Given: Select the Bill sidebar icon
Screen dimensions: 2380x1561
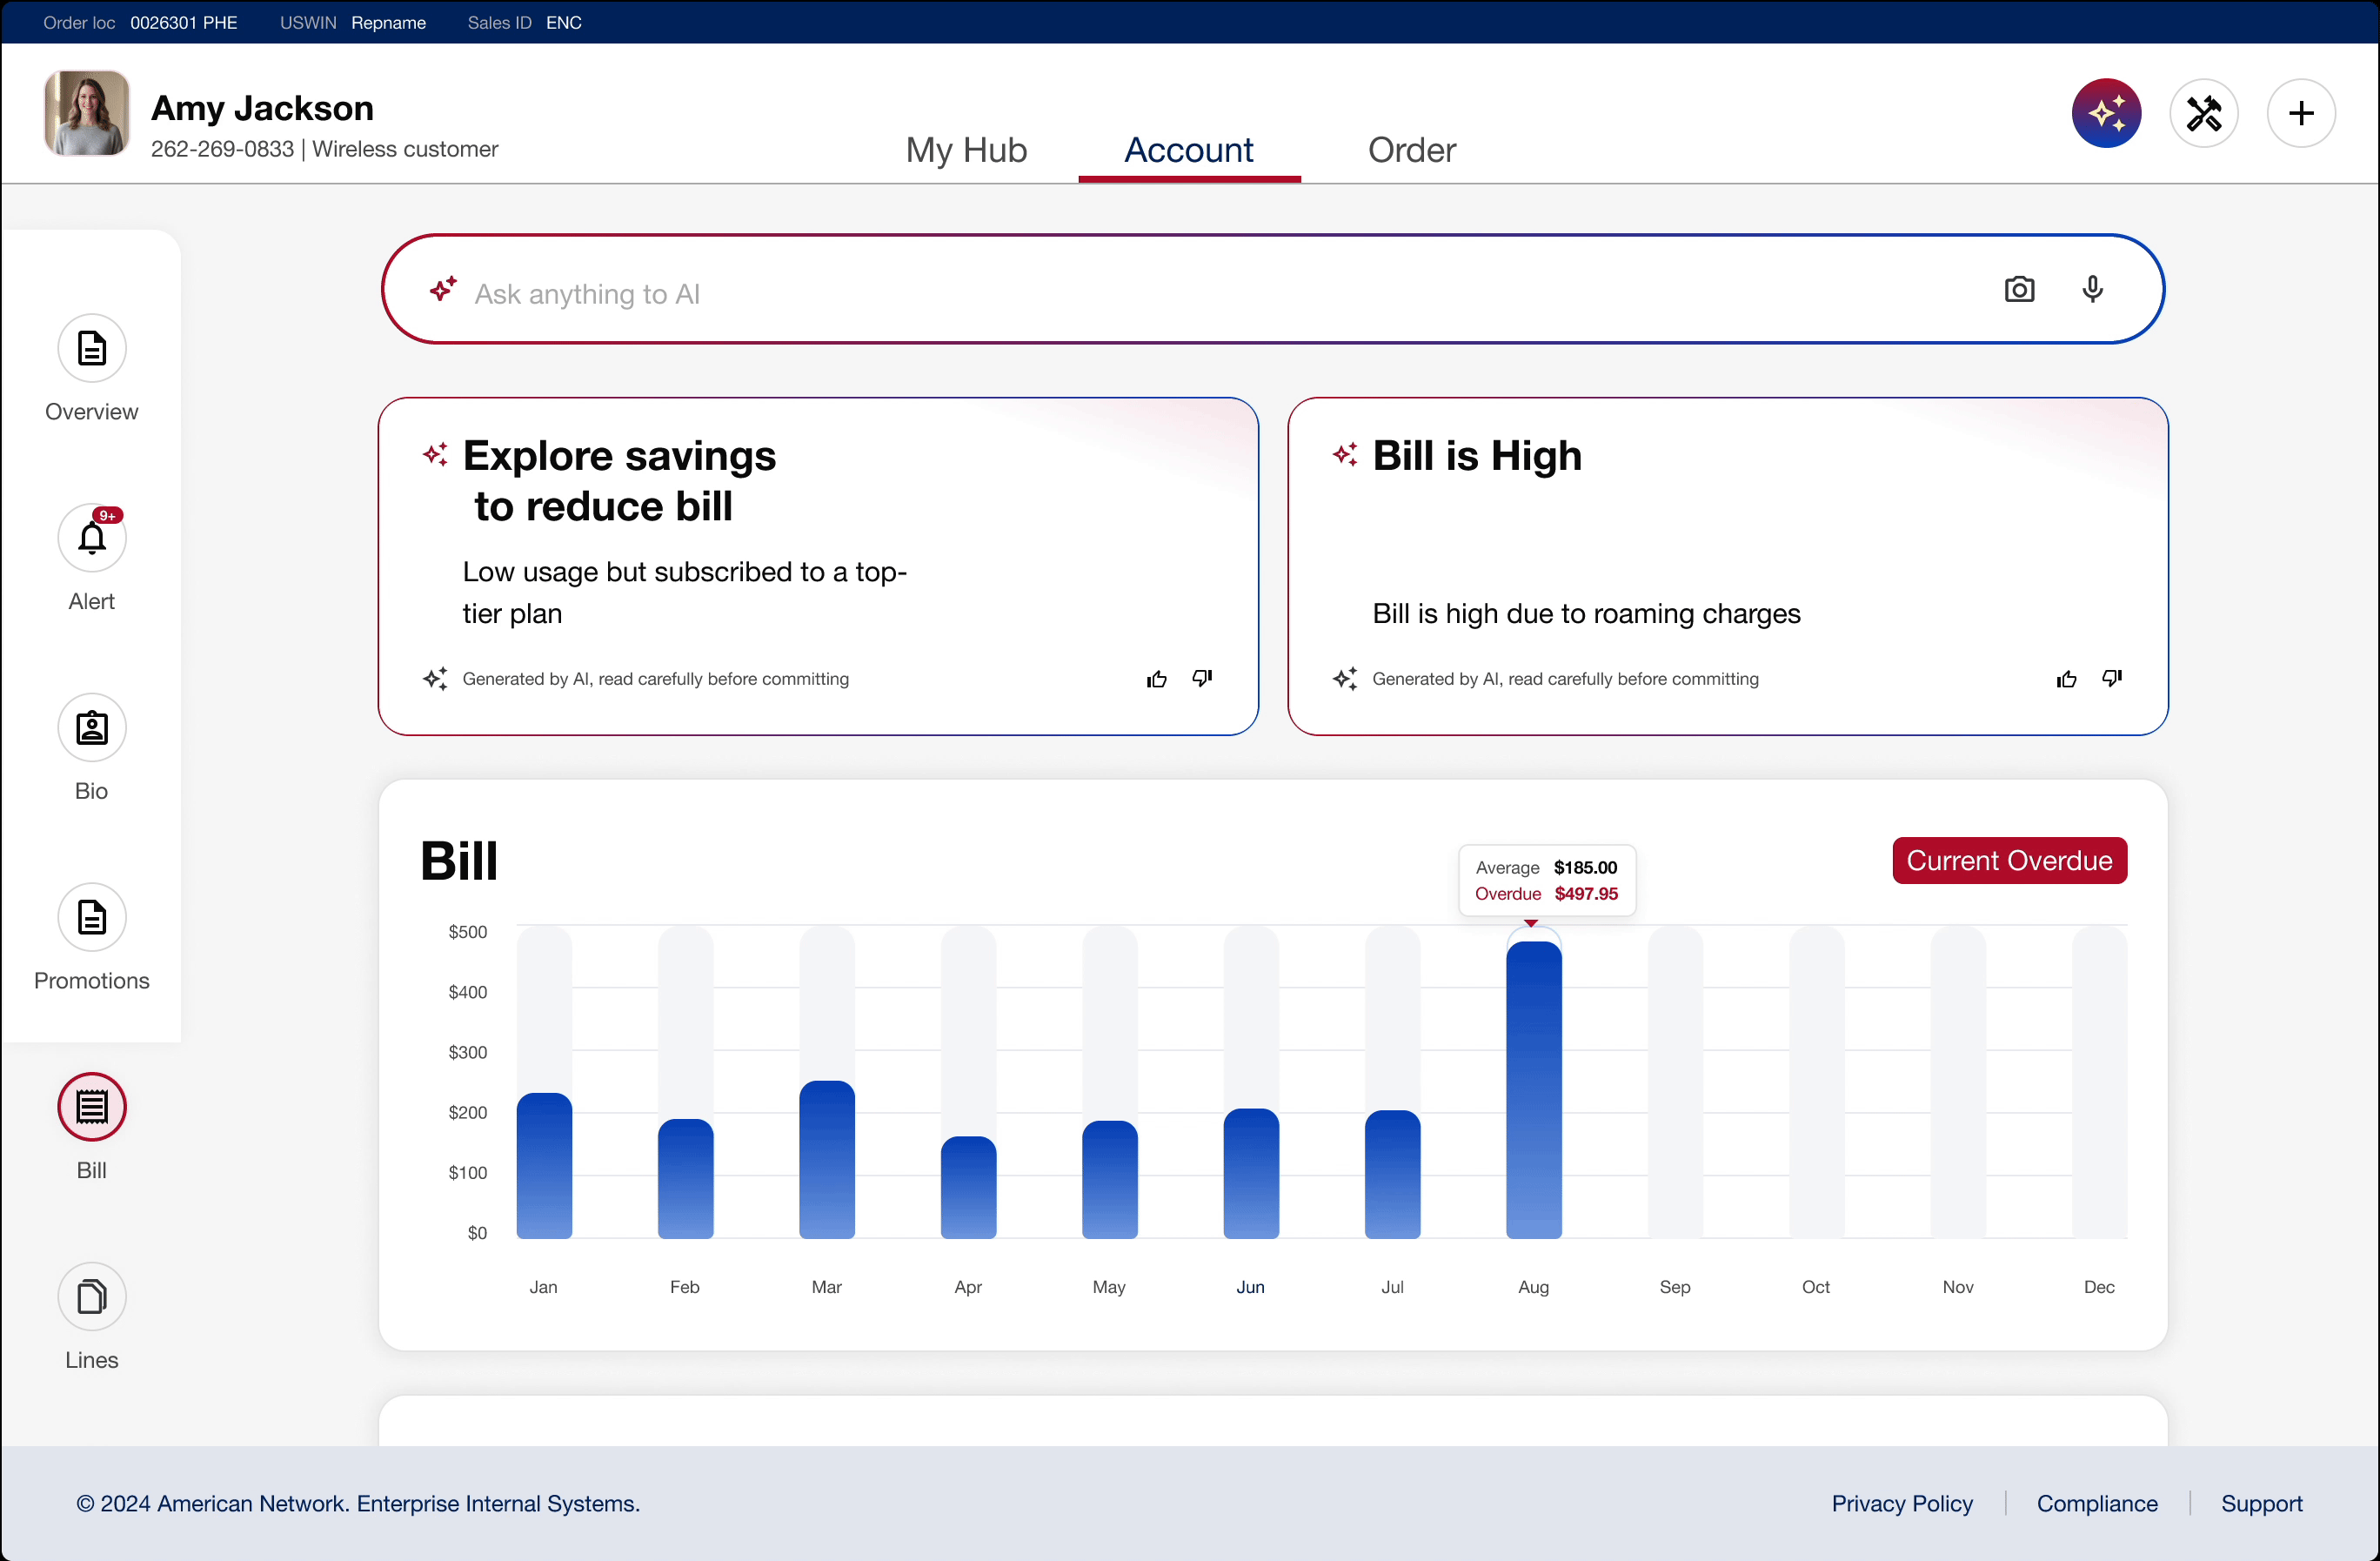Looking at the screenshot, I should [92, 1107].
